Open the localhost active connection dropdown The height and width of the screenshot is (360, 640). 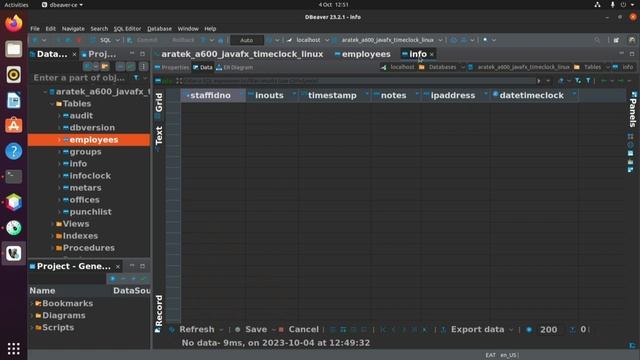tap(308, 40)
